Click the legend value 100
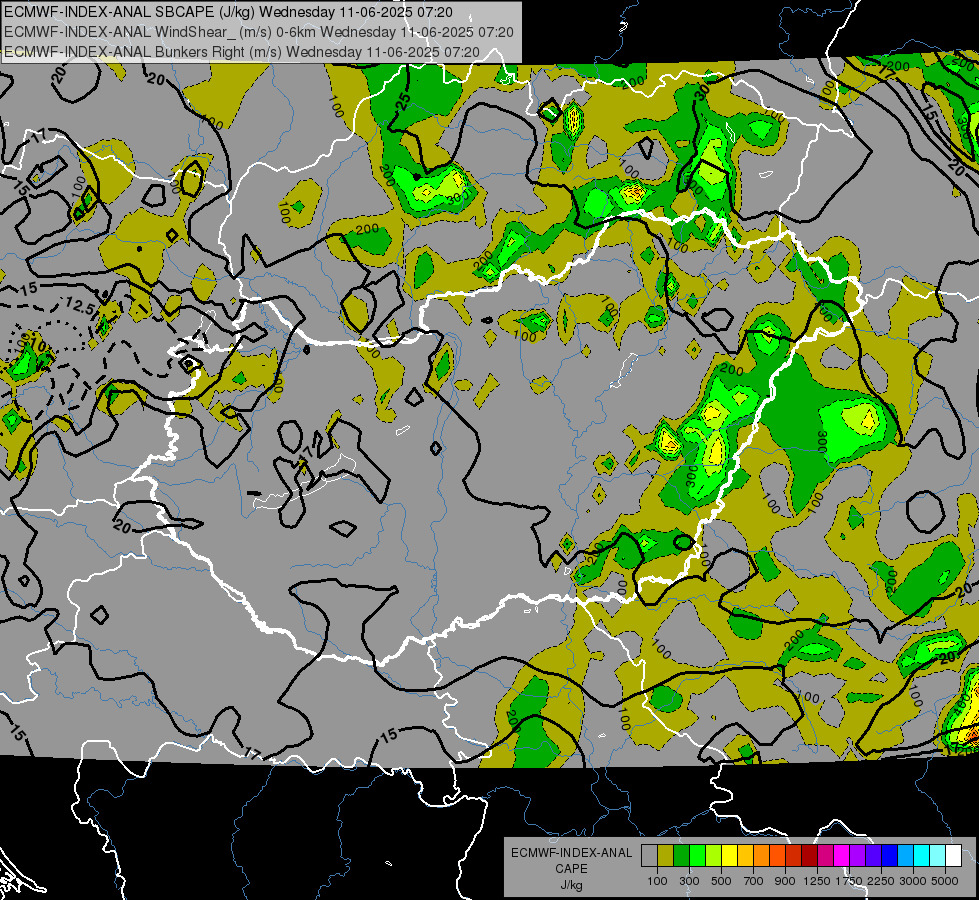979x900 pixels. pos(657,881)
